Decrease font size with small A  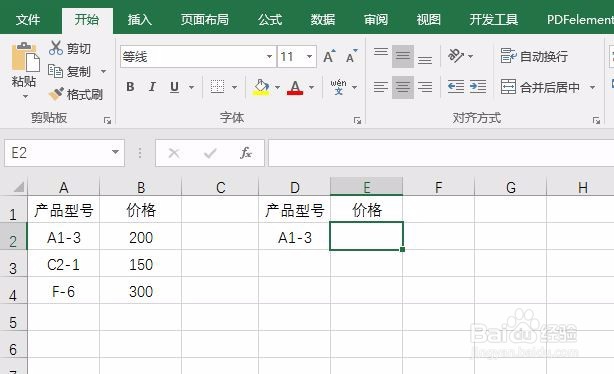coord(351,57)
